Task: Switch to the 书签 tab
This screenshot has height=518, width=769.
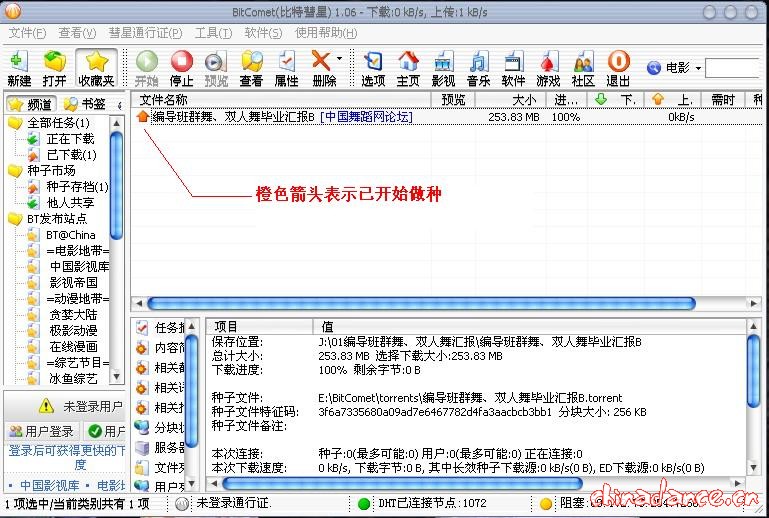Action: click(84, 104)
